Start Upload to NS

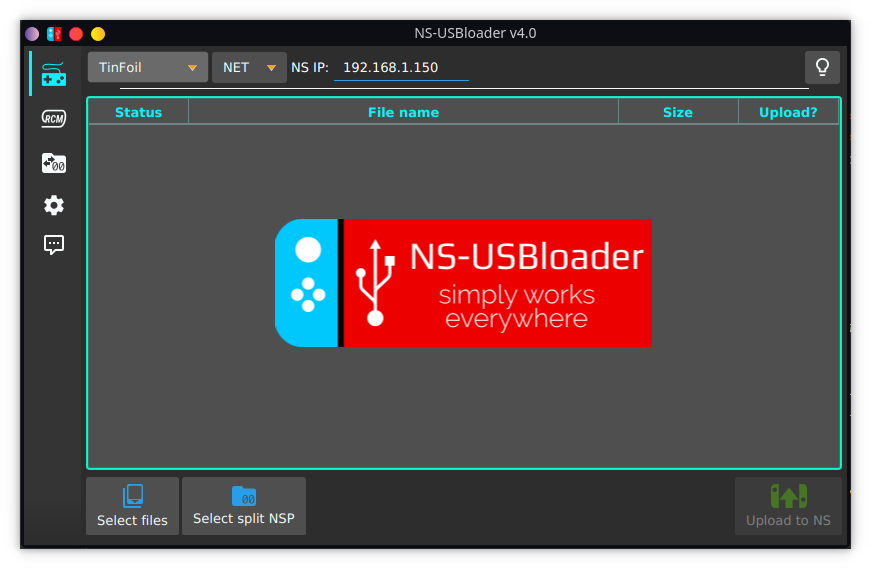point(788,506)
